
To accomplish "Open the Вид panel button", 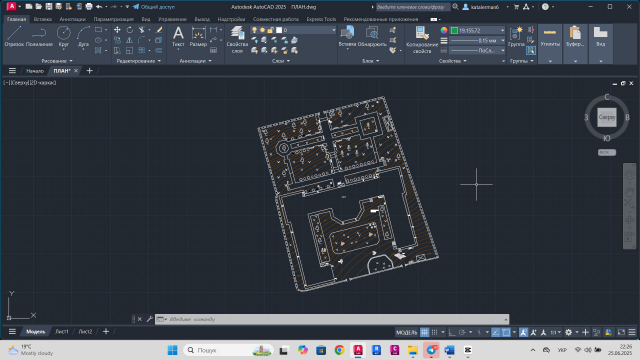I will (x=600, y=44).
